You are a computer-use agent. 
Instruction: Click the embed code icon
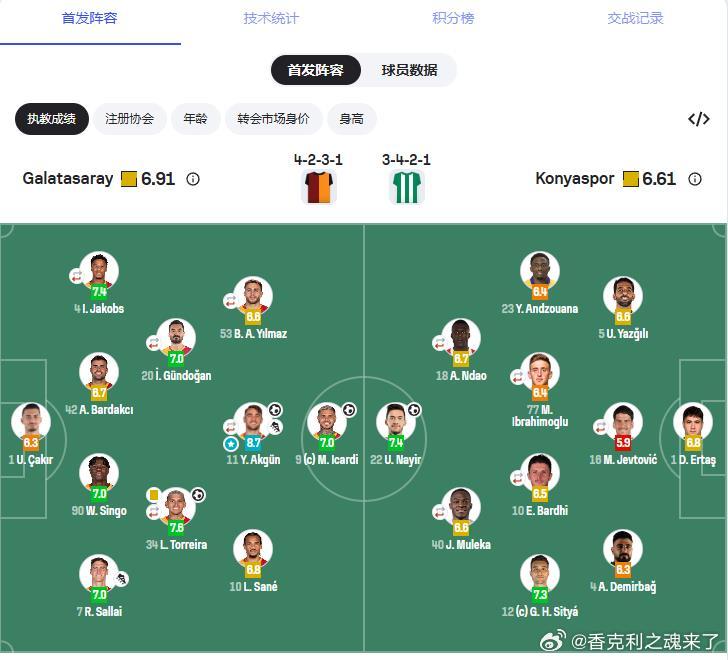point(698,119)
